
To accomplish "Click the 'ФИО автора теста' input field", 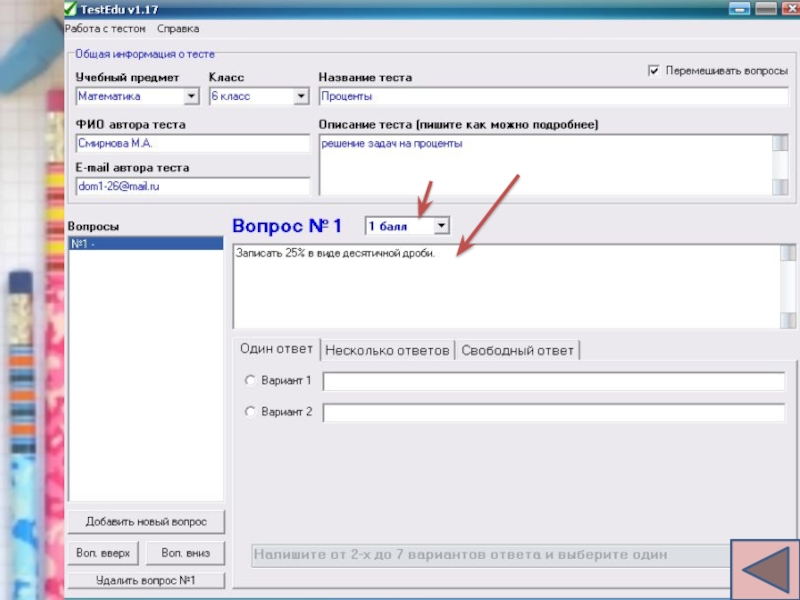I will pyautogui.click(x=193, y=143).
